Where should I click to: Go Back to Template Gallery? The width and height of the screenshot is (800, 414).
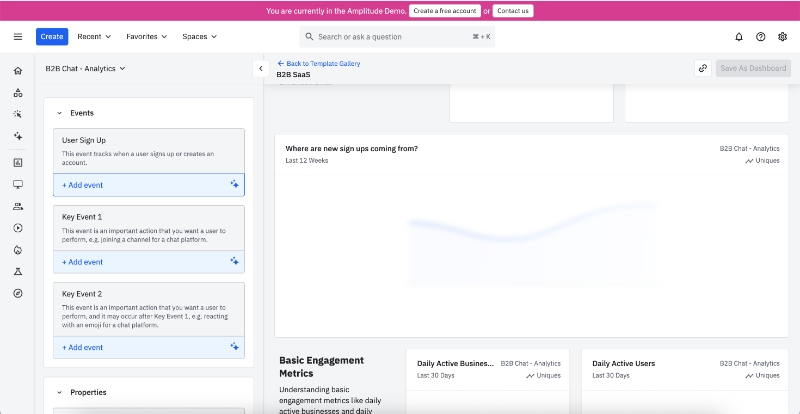coord(319,64)
